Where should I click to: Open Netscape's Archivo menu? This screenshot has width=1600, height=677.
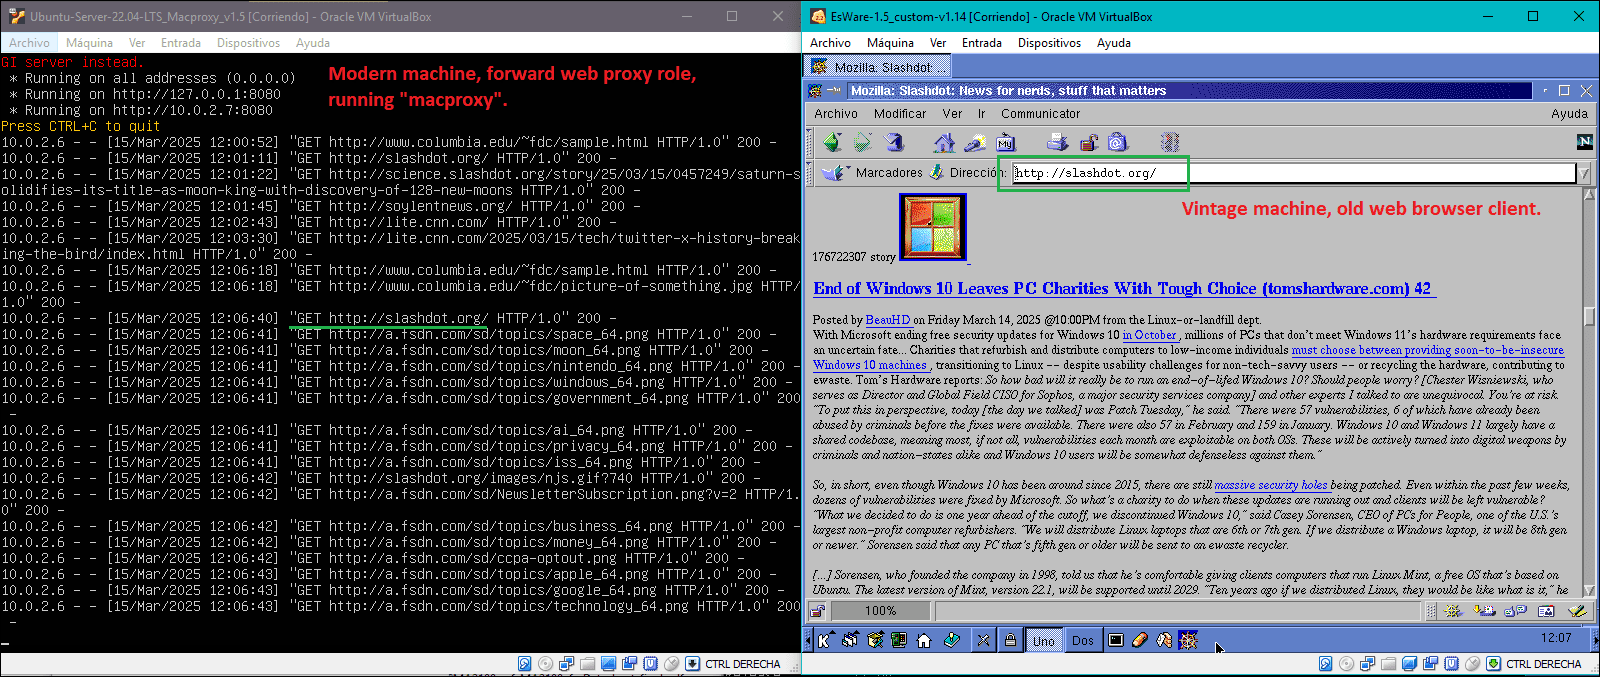(836, 114)
